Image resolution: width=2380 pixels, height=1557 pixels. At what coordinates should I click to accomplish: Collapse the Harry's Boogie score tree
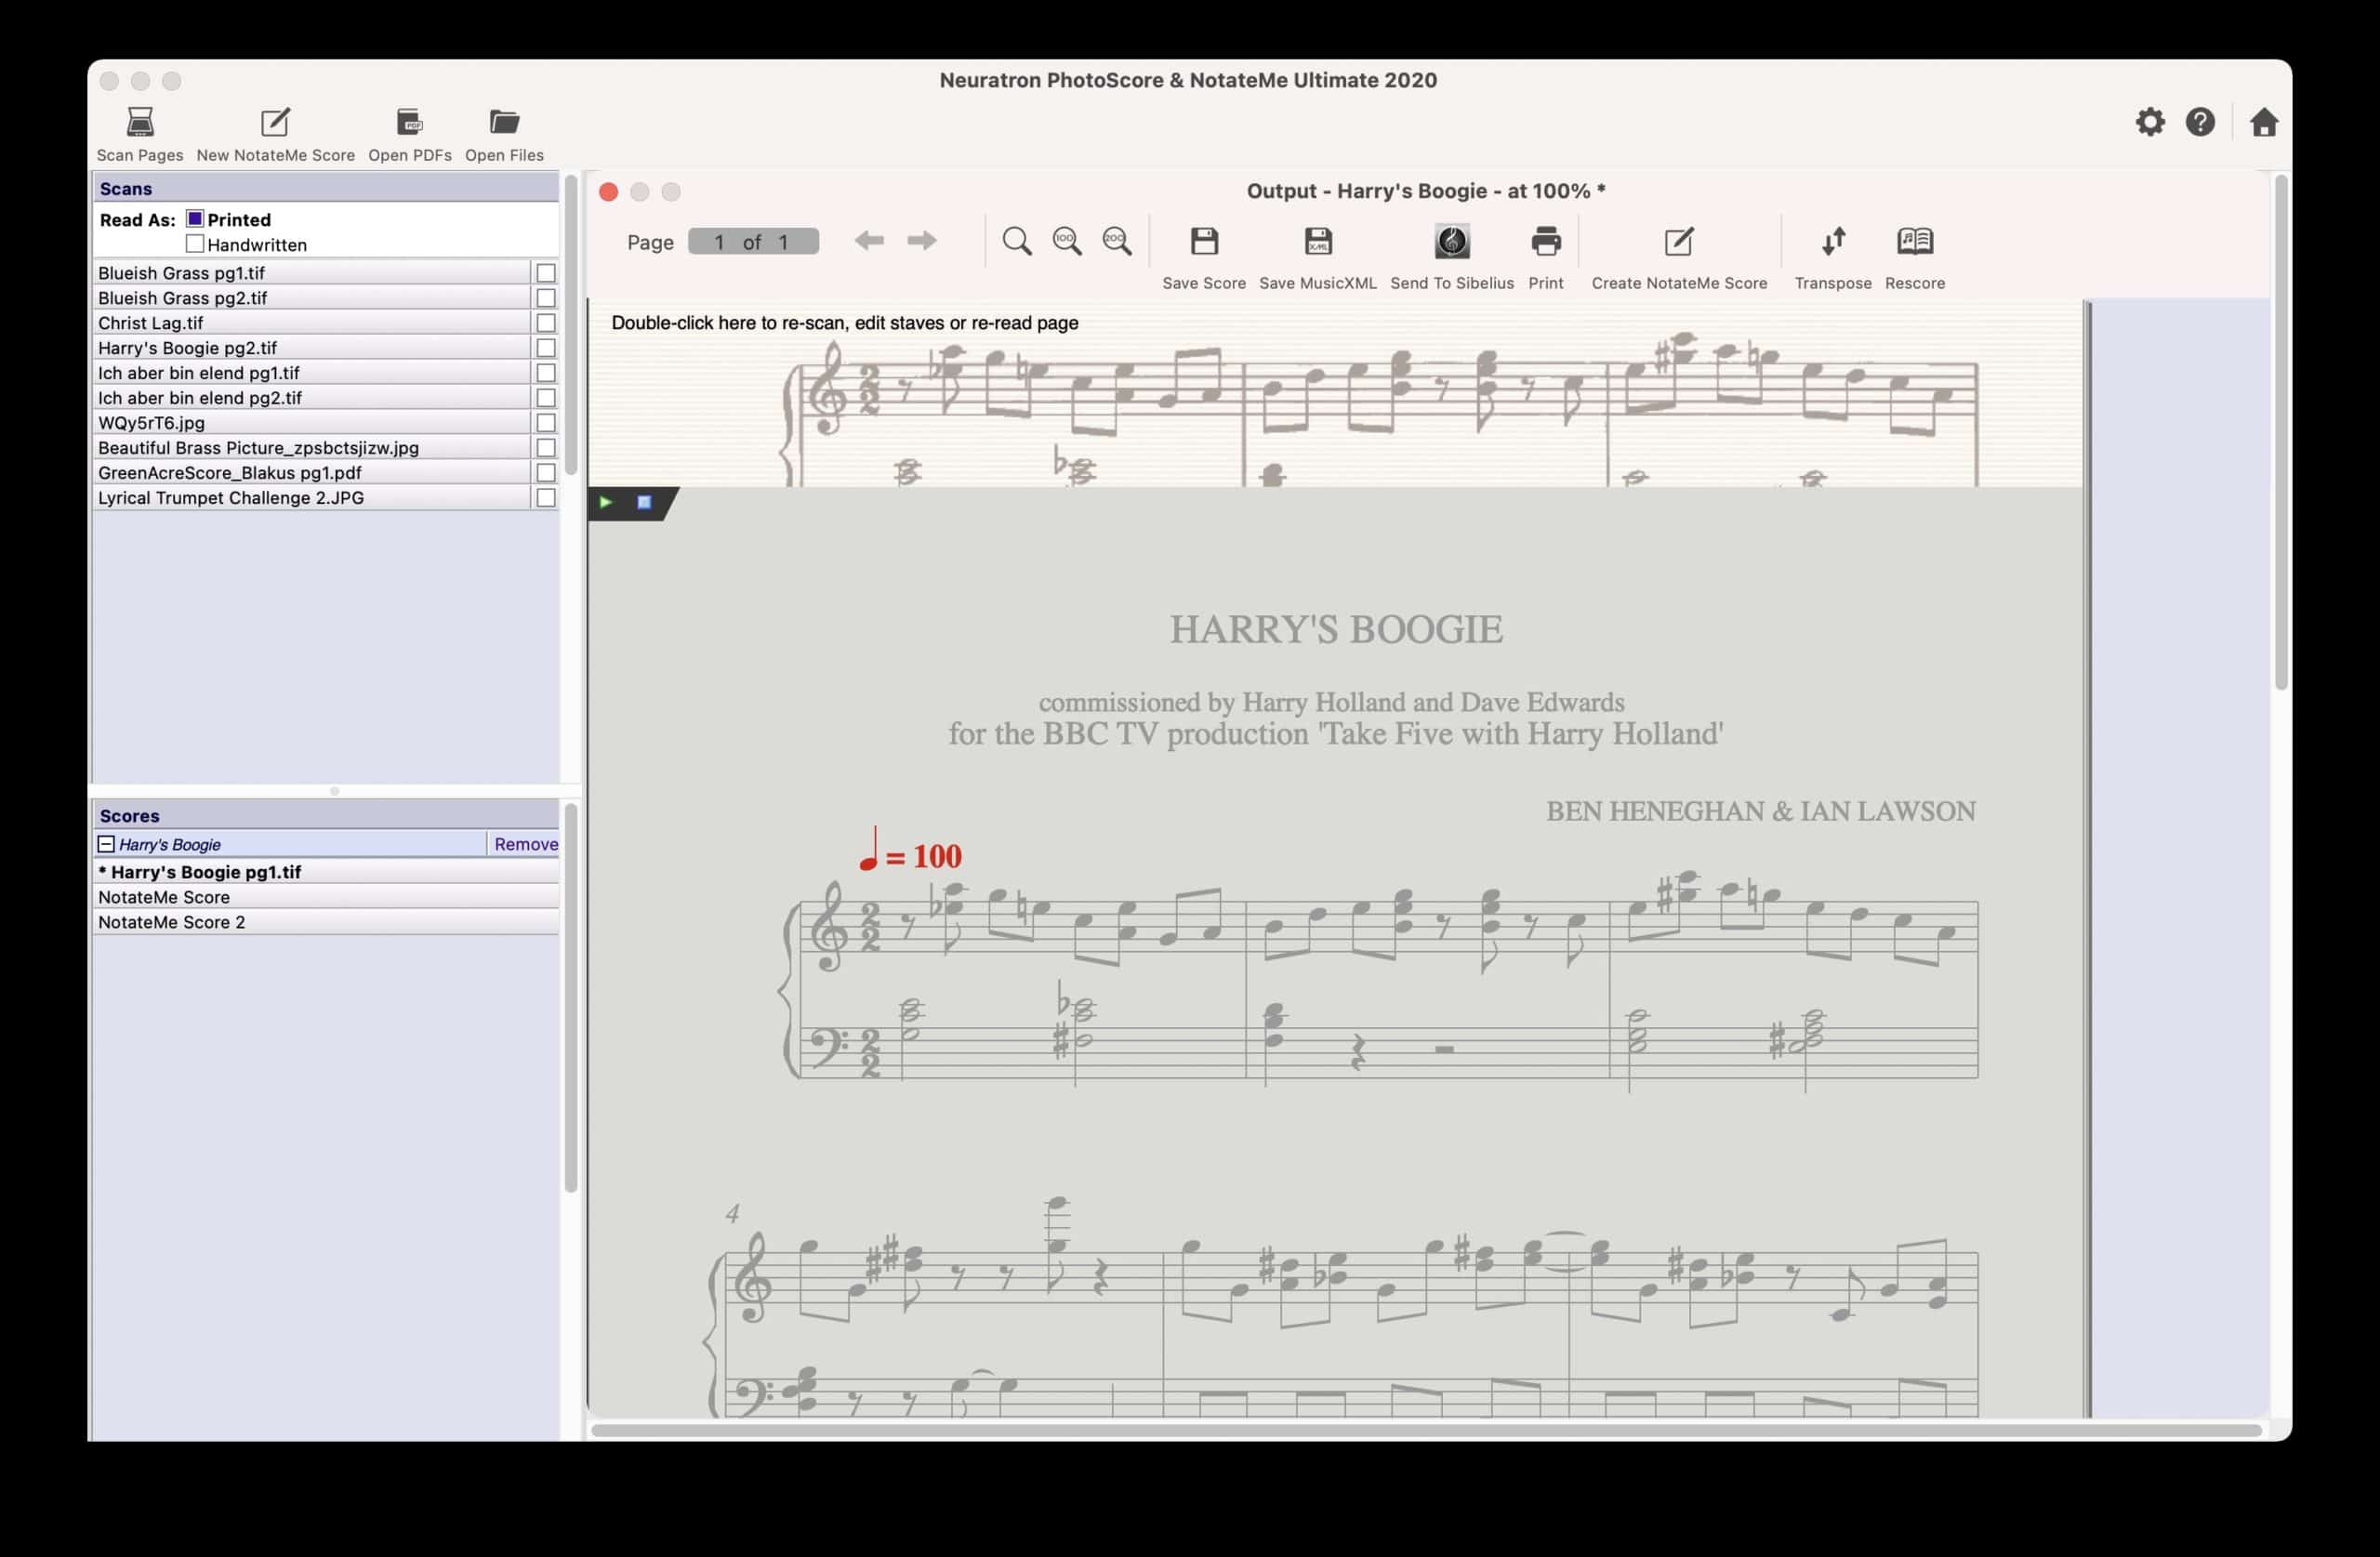106,844
